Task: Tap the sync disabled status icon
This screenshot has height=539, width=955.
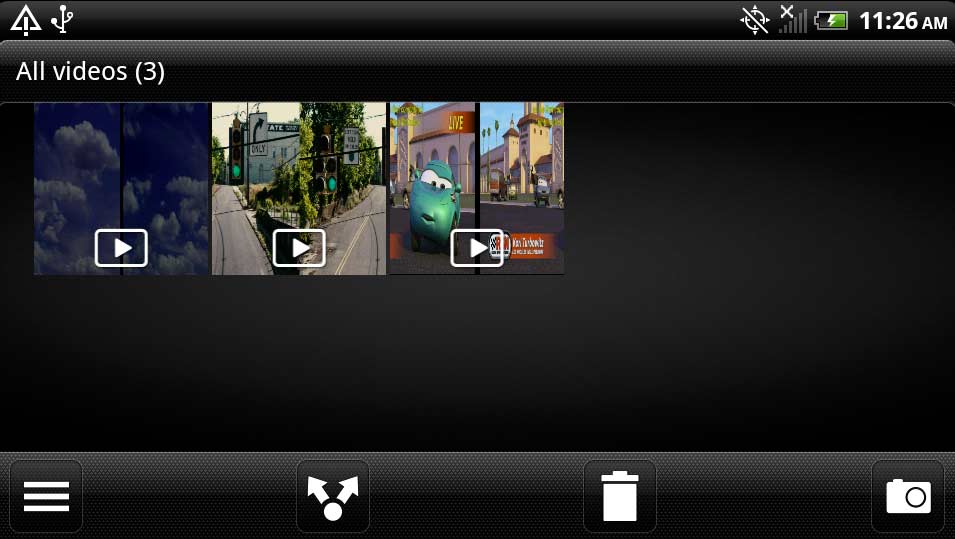Action: click(755, 20)
